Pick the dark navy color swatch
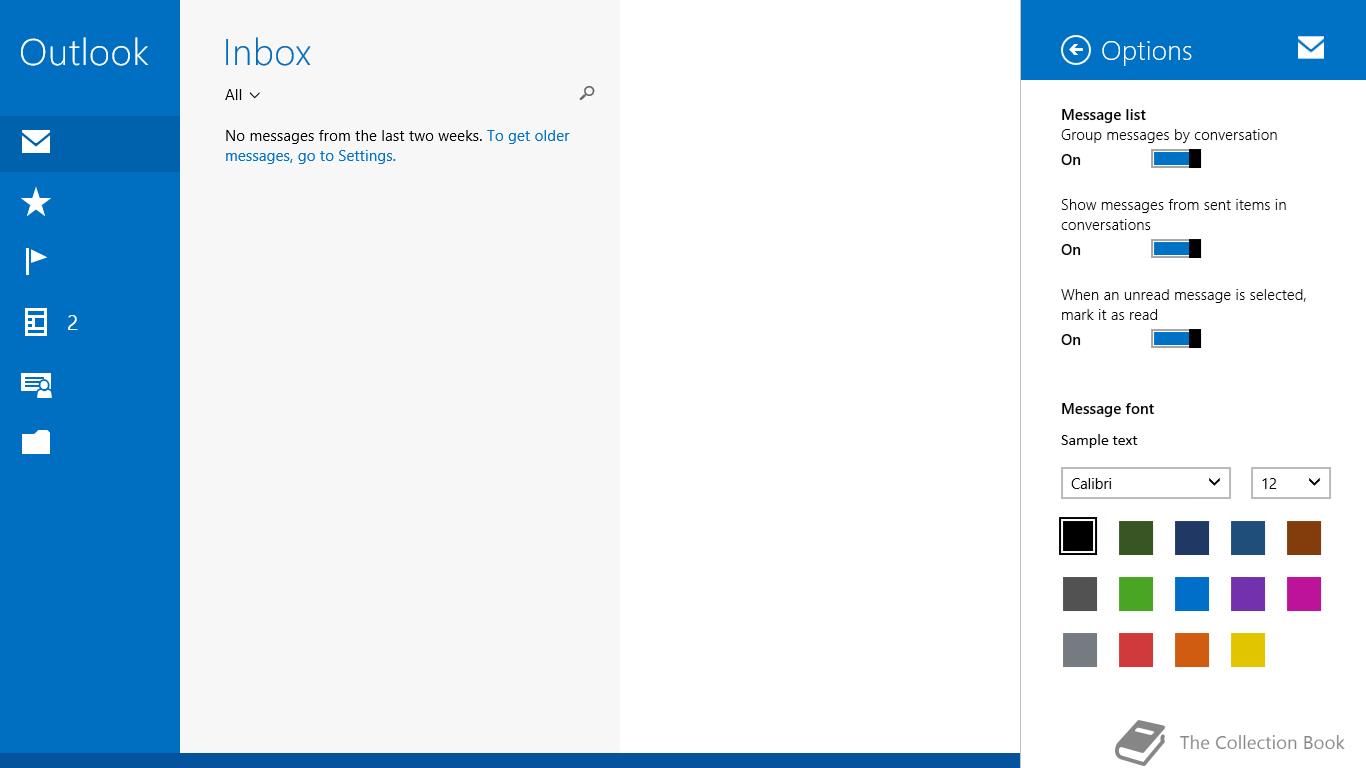This screenshot has height=768, width=1366. click(x=1192, y=538)
